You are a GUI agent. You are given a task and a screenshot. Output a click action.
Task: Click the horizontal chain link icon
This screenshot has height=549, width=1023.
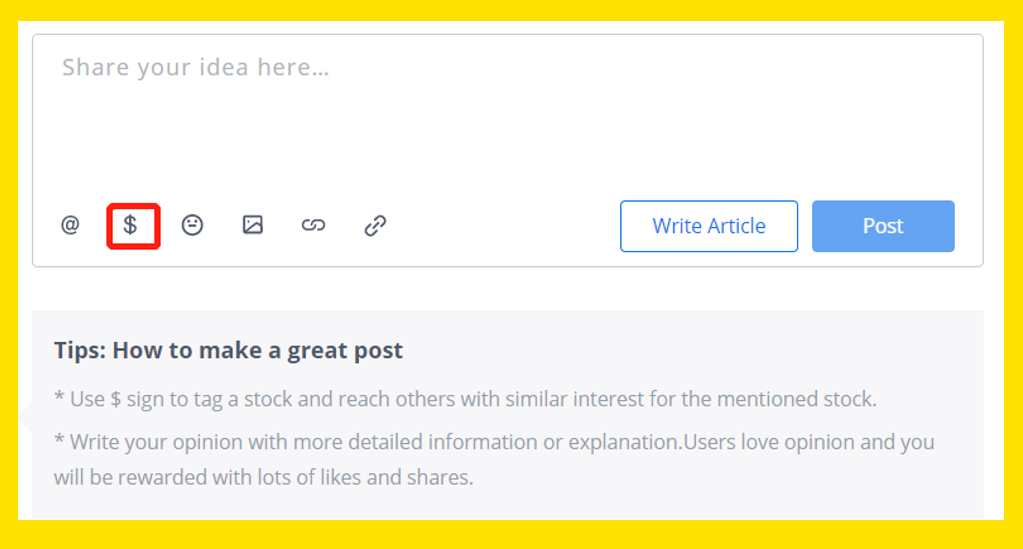tap(313, 225)
